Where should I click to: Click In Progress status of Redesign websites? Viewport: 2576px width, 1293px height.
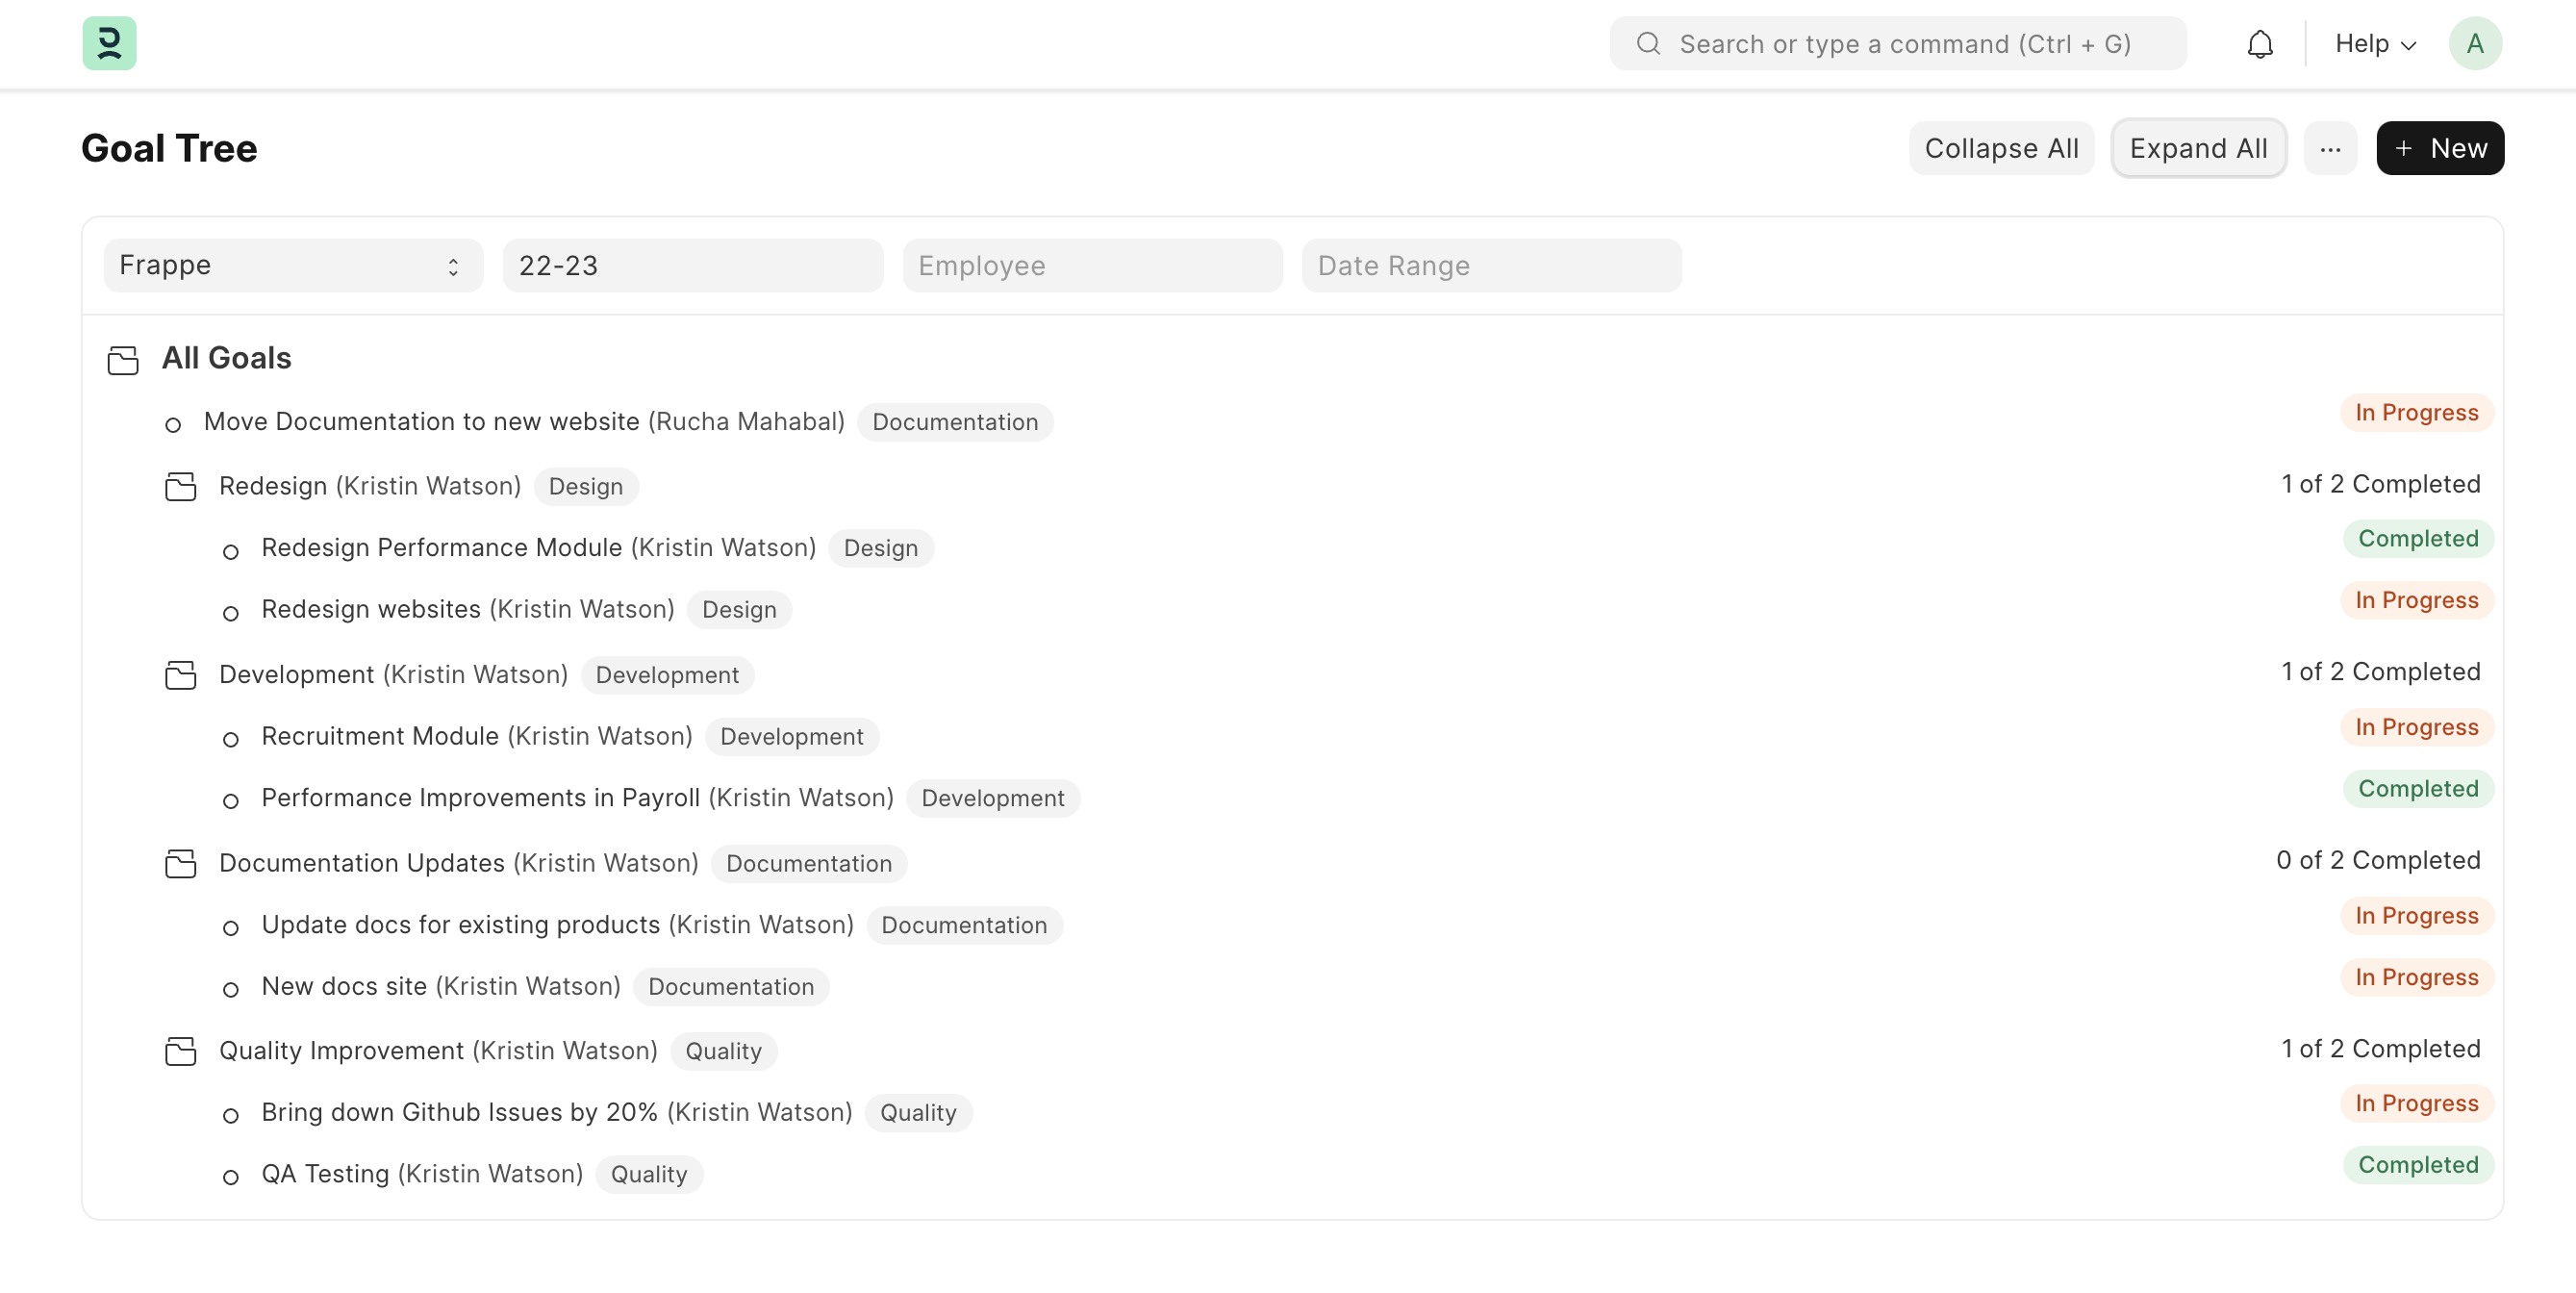point(2416,600)
